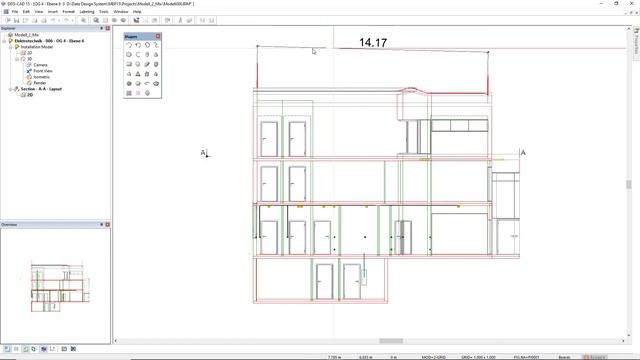This screenshot has height=360, width=640.
Task: Select 2D under Section A-A Layout
Action: (x=29, y=95)
